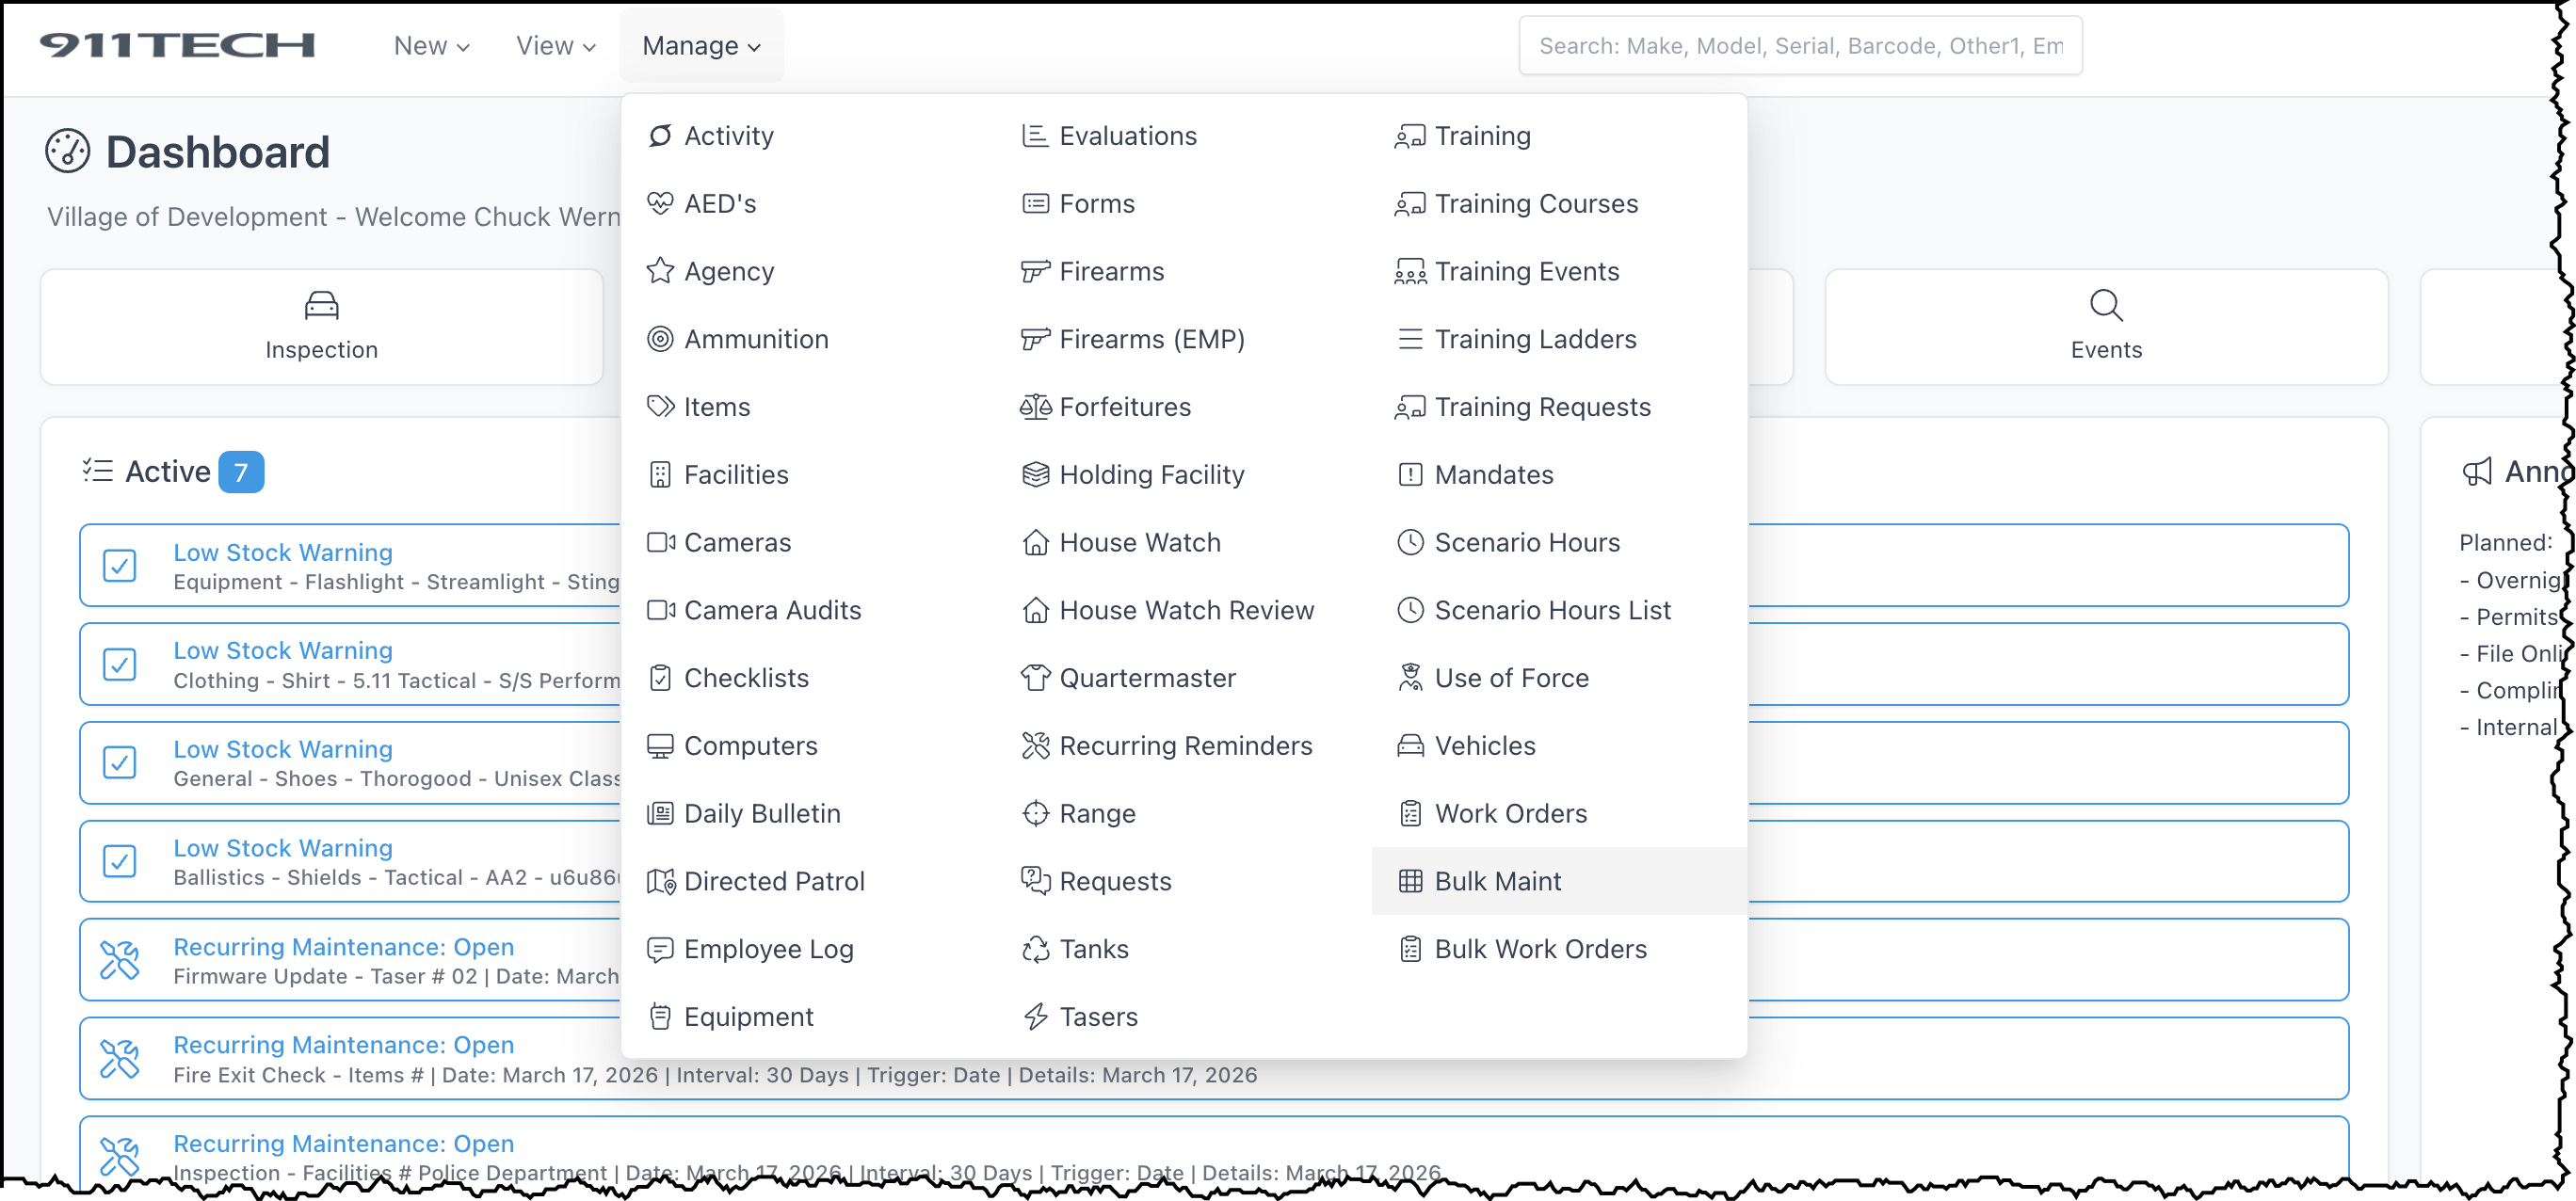Click the Forfeitures scales icon
This screenshot has width=2576, height=1201.
(1035, 407)
